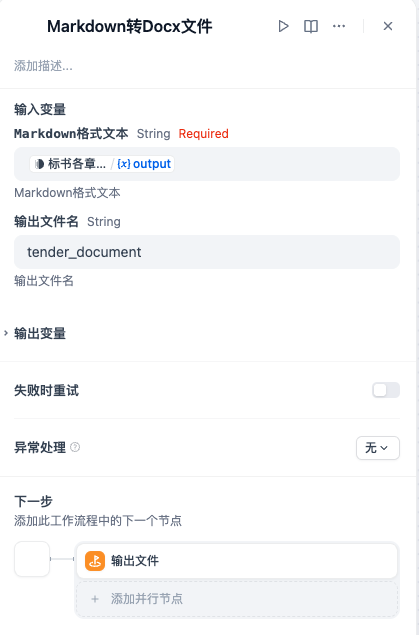Expand the 输出变量 section

[x=40, y=333]
